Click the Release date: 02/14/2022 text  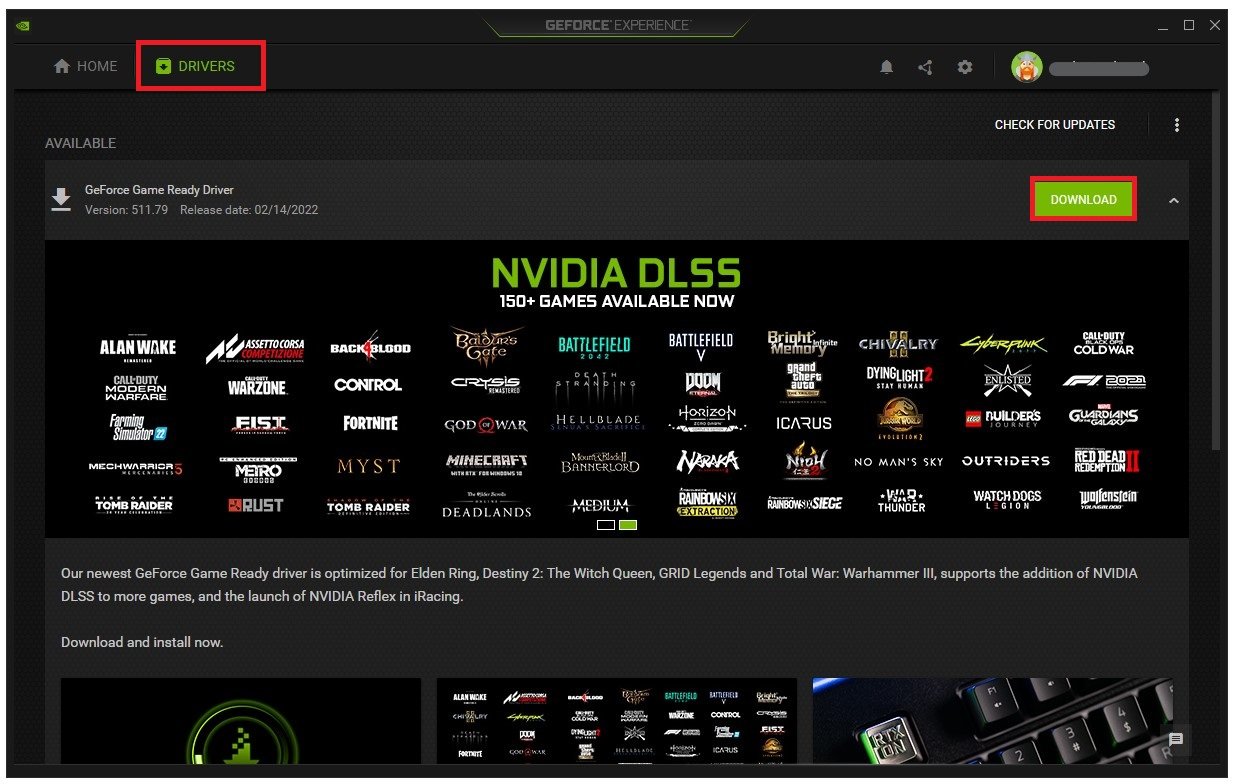tap(249, 210)
